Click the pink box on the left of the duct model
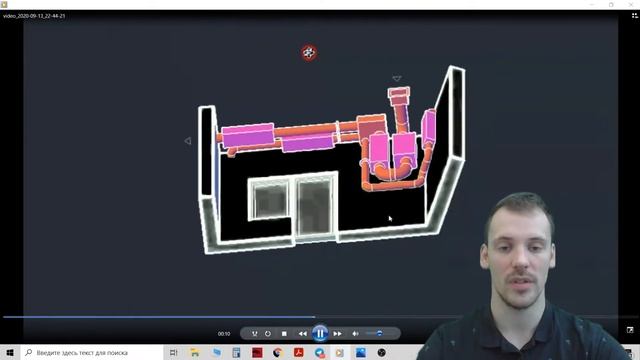 coord(248,136)
